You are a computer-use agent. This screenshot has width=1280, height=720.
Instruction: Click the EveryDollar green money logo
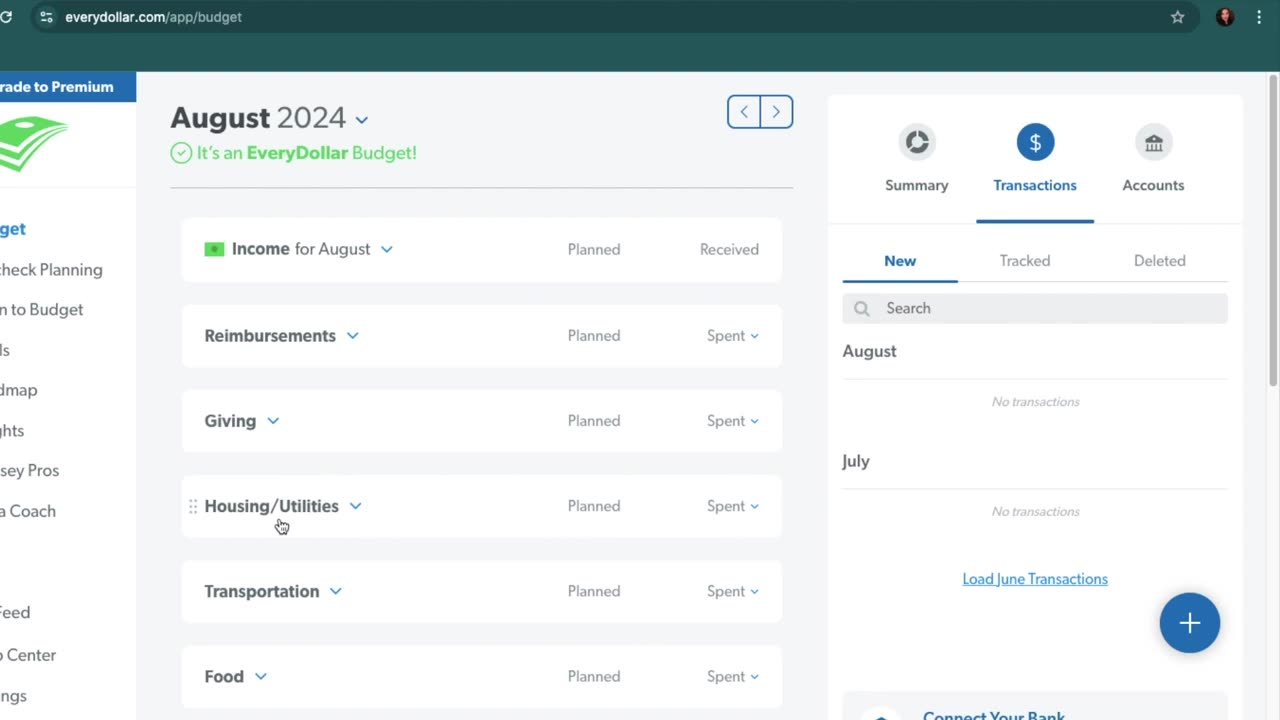pos(32,142)
